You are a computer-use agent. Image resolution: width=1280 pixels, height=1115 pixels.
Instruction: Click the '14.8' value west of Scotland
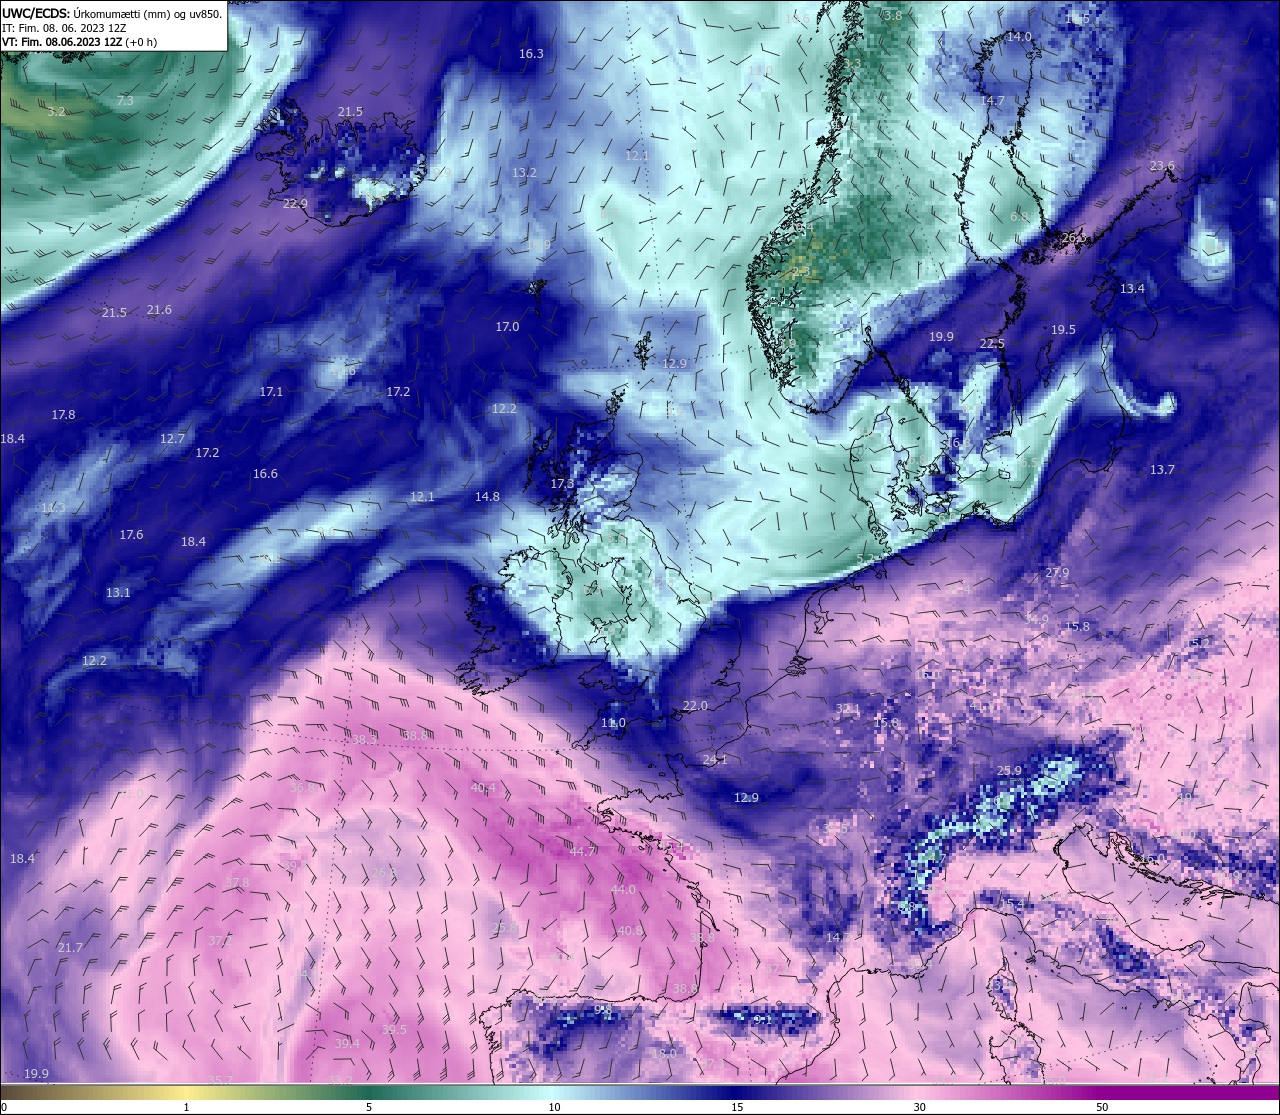click(487, 497)
